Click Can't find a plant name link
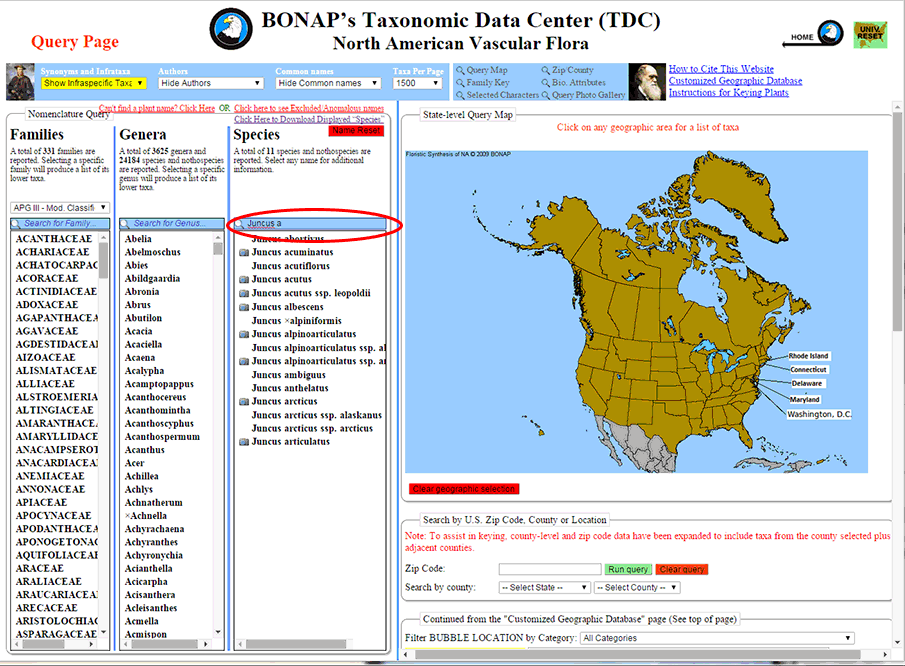The height and width of the screenshot is (666, 905). click(x=156, y=108)
